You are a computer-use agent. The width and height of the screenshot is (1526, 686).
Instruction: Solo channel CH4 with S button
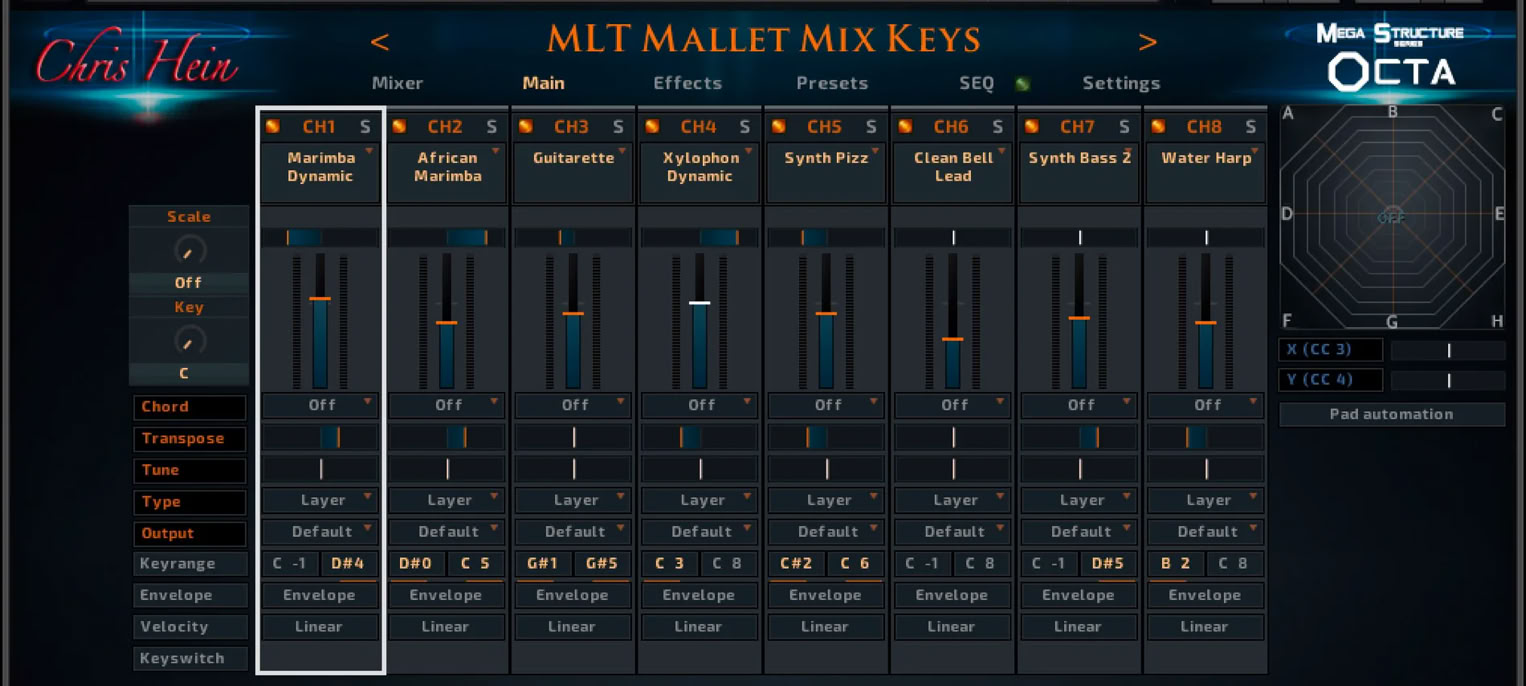pyautogui.click(x=744, y=127)
